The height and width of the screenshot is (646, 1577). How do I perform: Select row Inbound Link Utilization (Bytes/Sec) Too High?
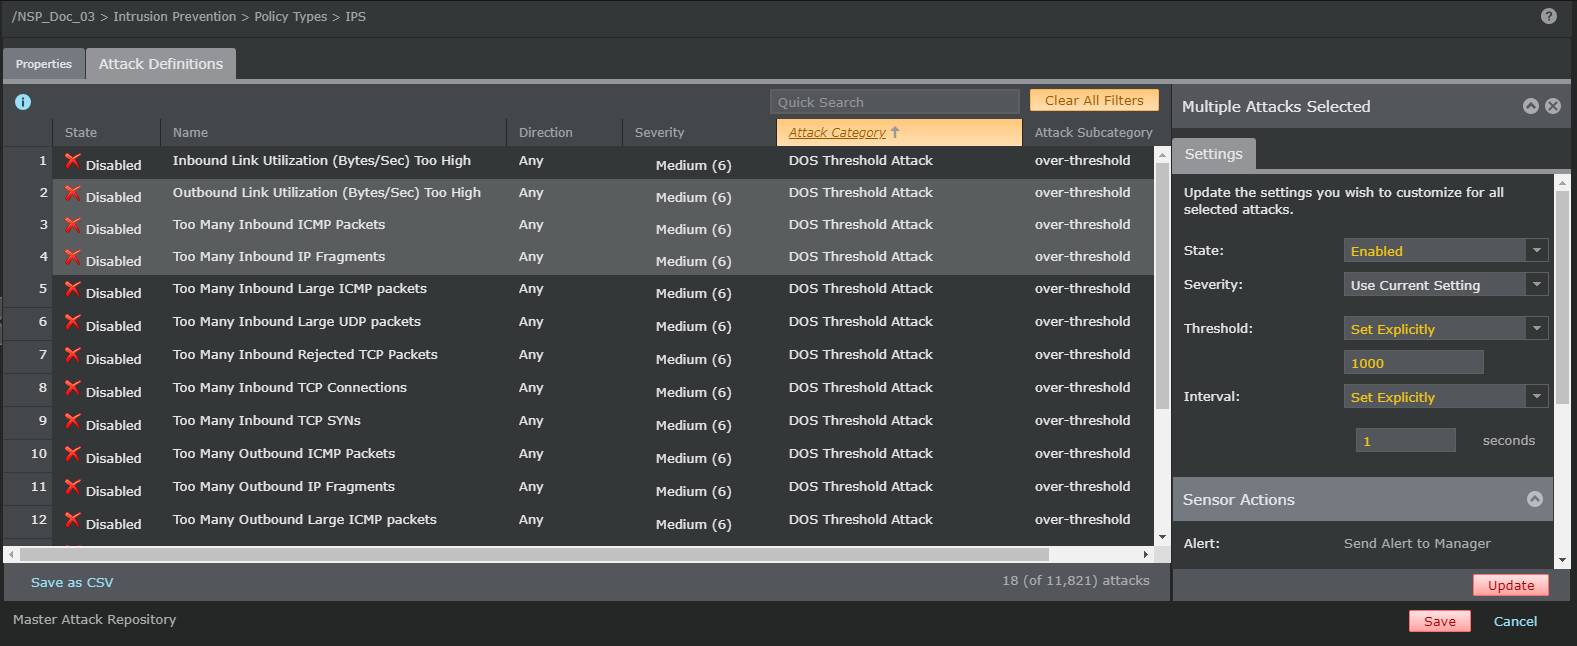(578, 162)
